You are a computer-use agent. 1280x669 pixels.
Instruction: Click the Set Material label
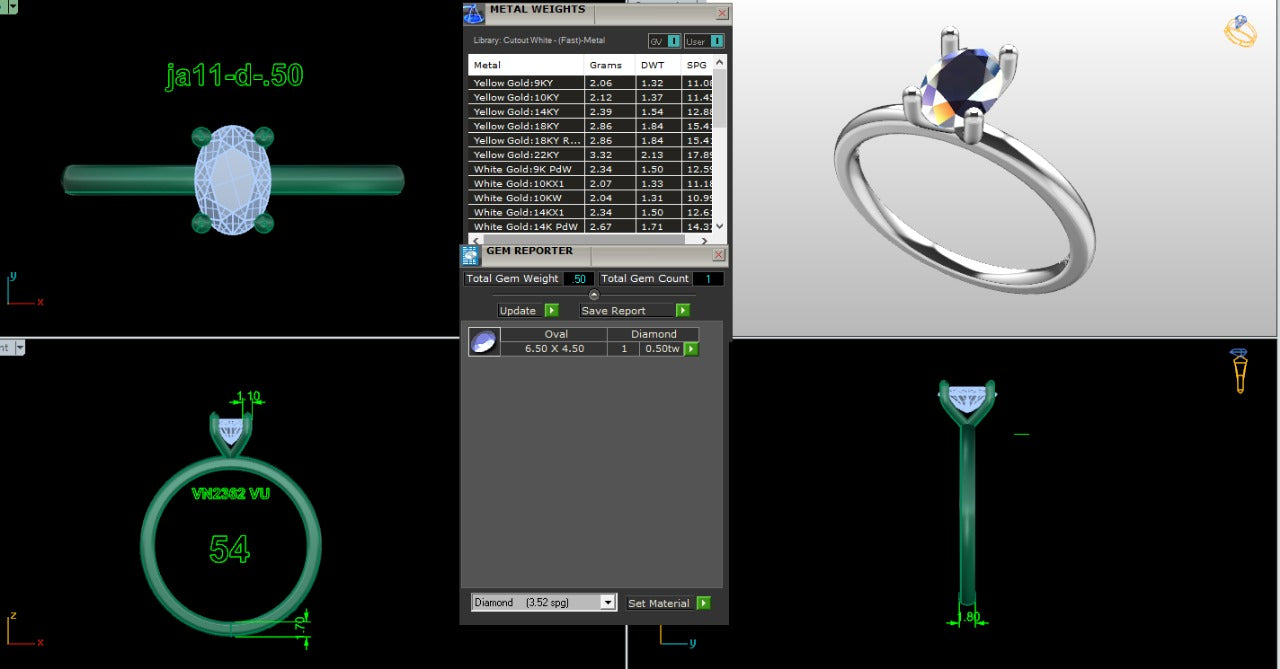(x=659, y=603)
